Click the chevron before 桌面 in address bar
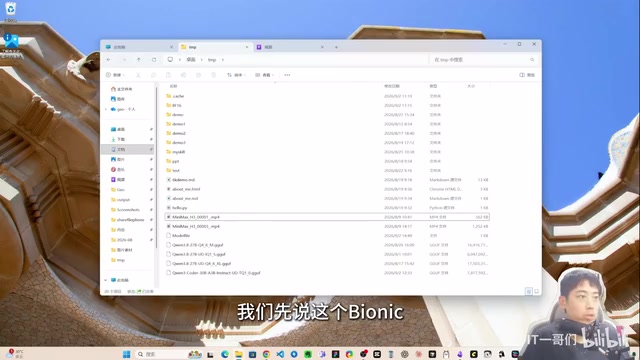 click(x=180, y=60)
